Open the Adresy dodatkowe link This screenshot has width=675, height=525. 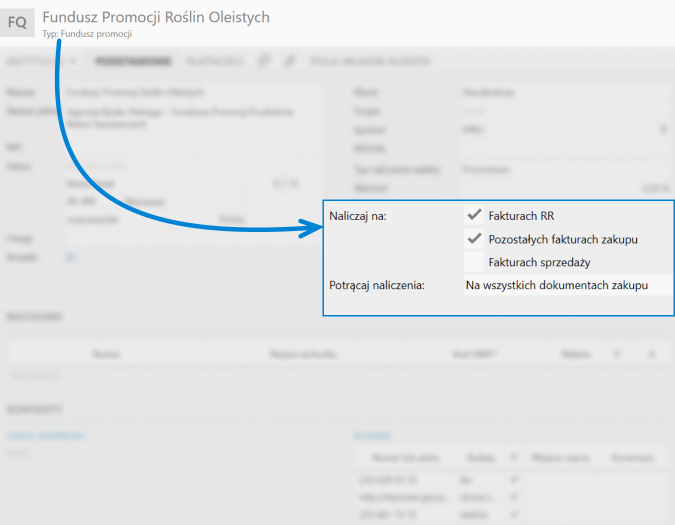[46, 435]
